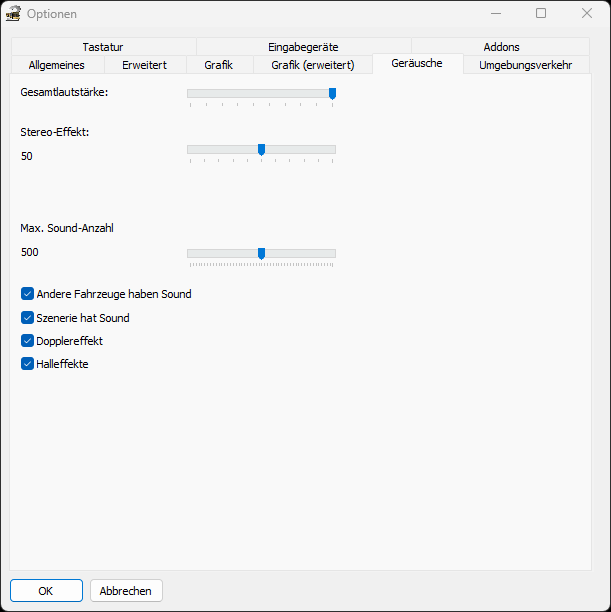Click the Geräusche tab
611x612 pixels.
417,64
